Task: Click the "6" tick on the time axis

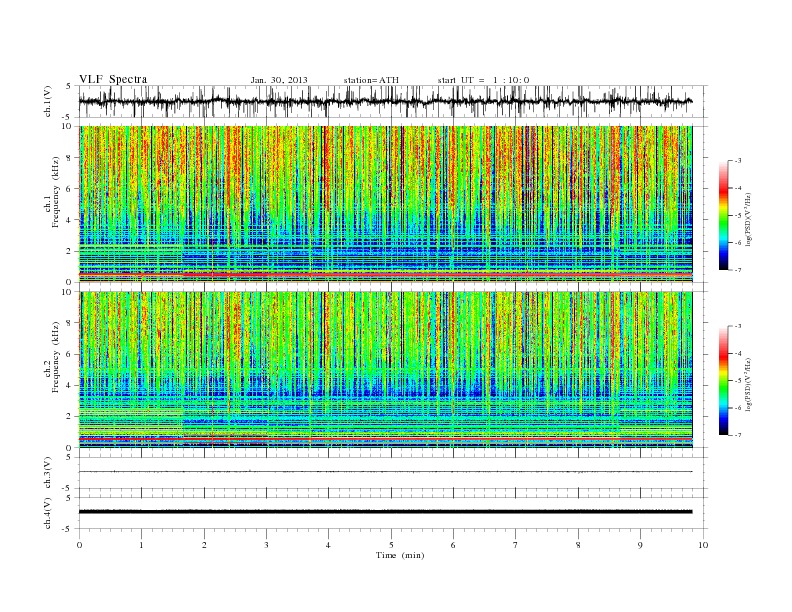Action: pyautogui.click(x=453, y=545)
